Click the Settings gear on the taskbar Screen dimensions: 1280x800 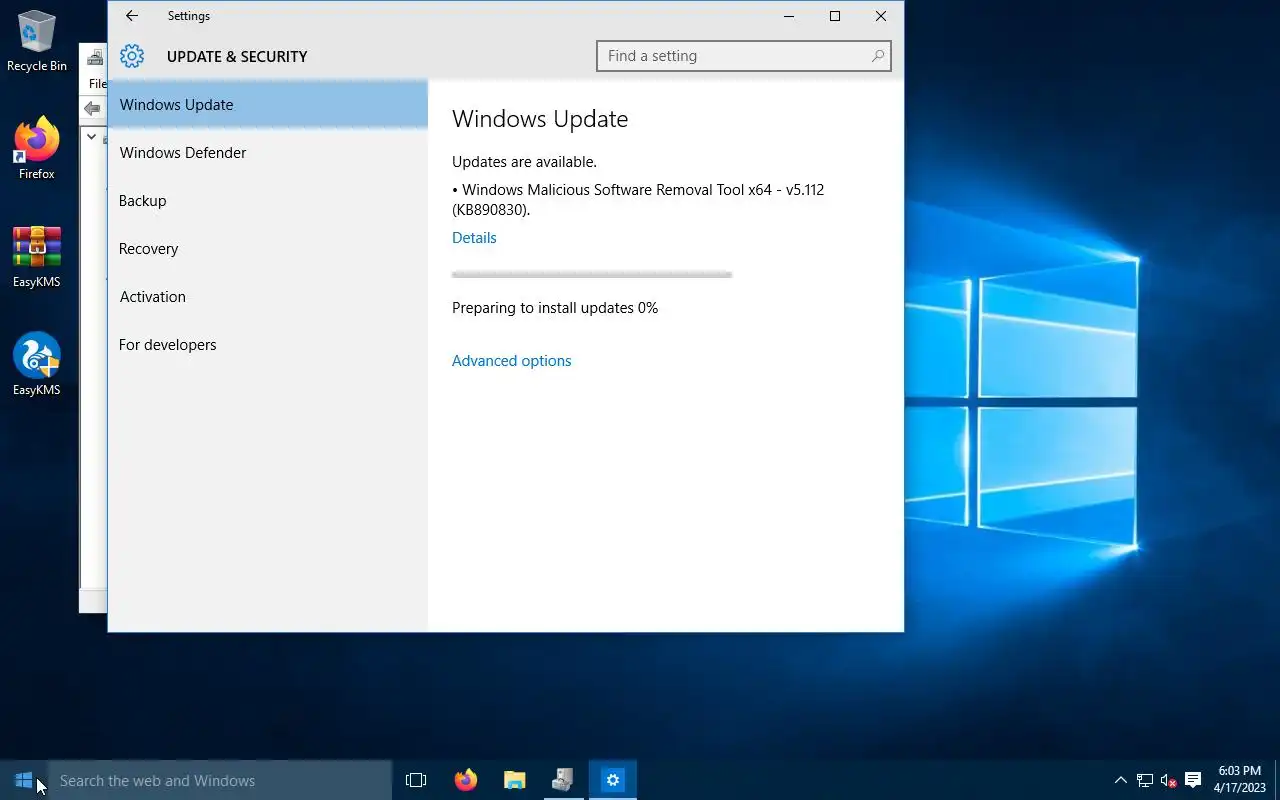(x=612, y=780)
